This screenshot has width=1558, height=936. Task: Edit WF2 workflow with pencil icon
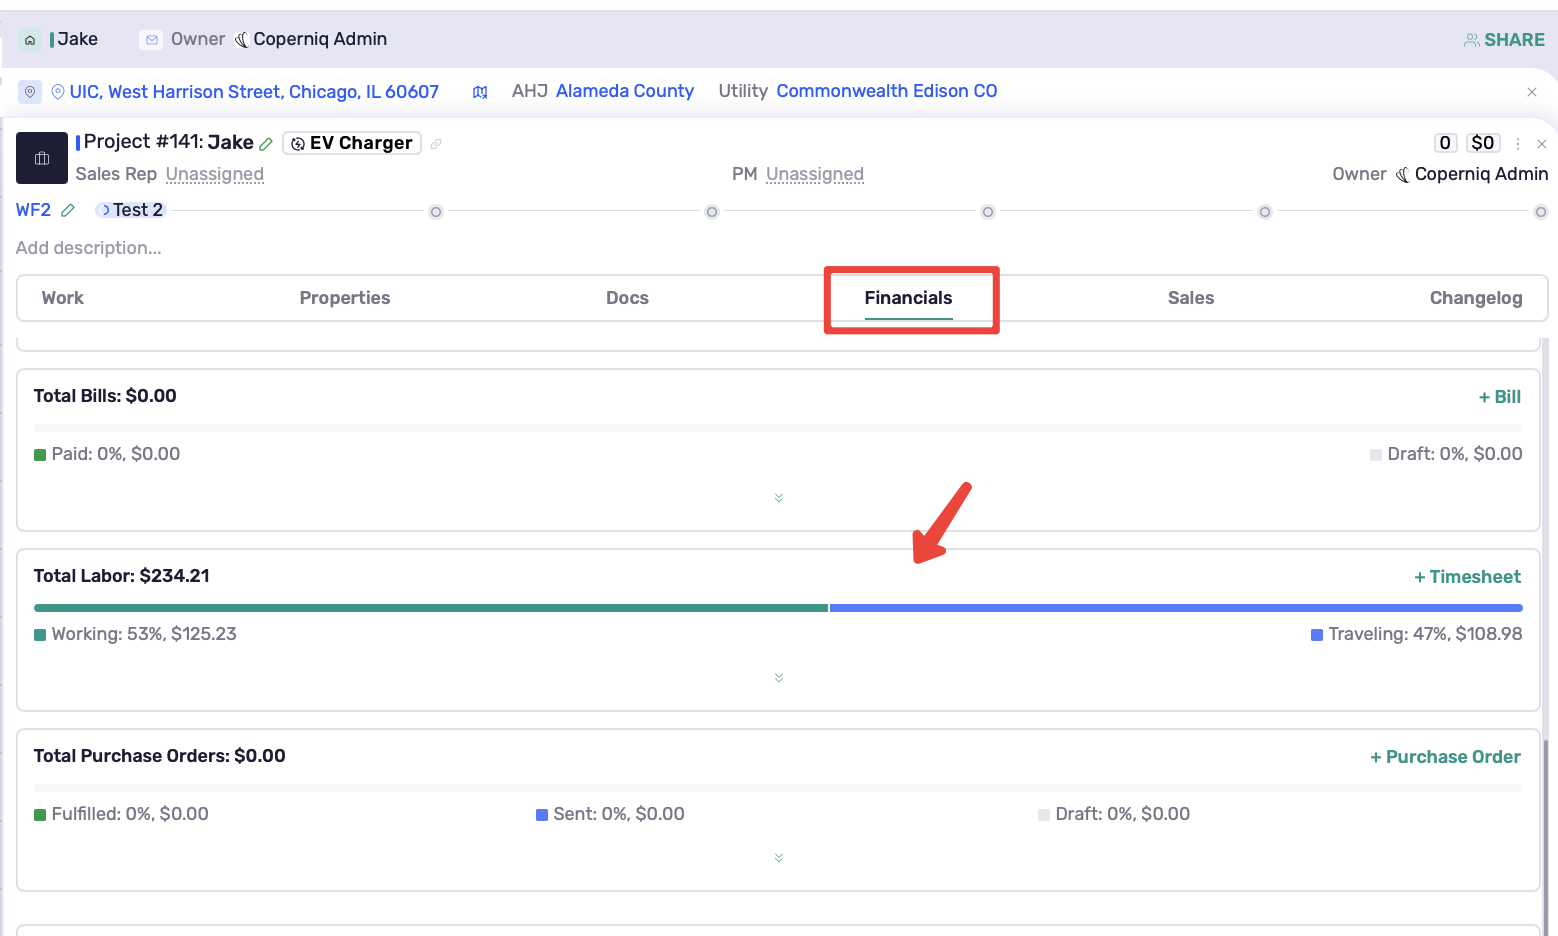coord(68,210)
